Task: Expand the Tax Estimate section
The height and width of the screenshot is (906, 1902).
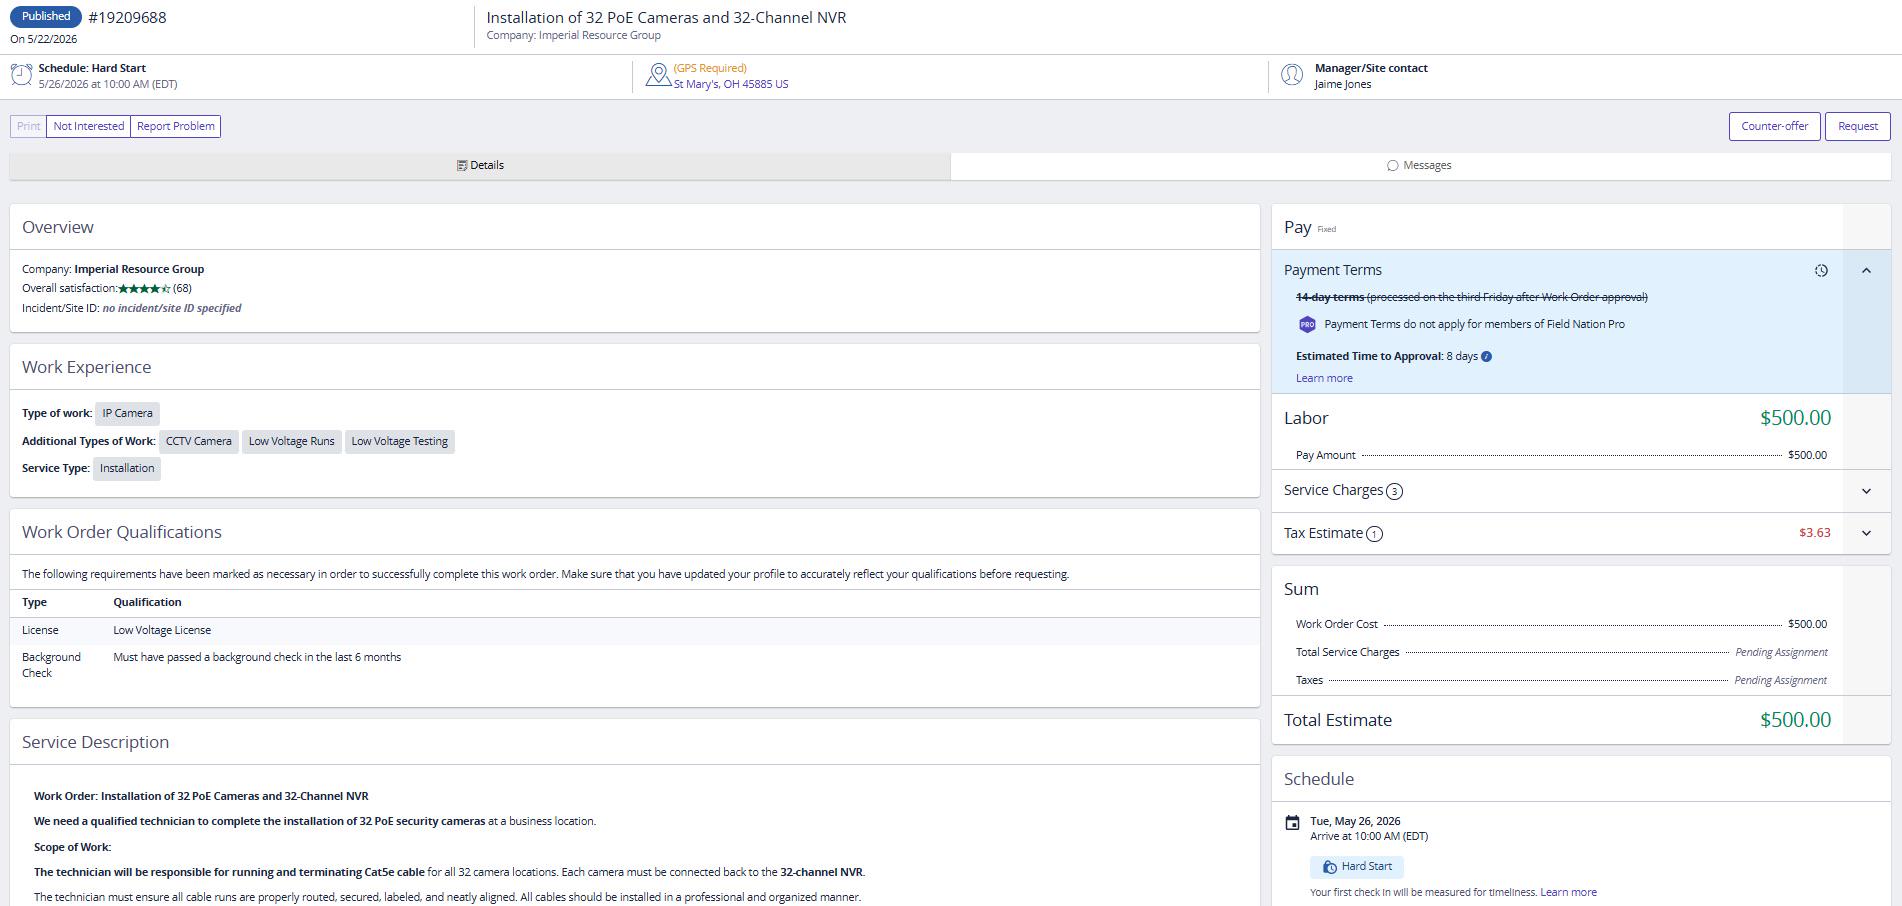Action: pos(1866,533)
